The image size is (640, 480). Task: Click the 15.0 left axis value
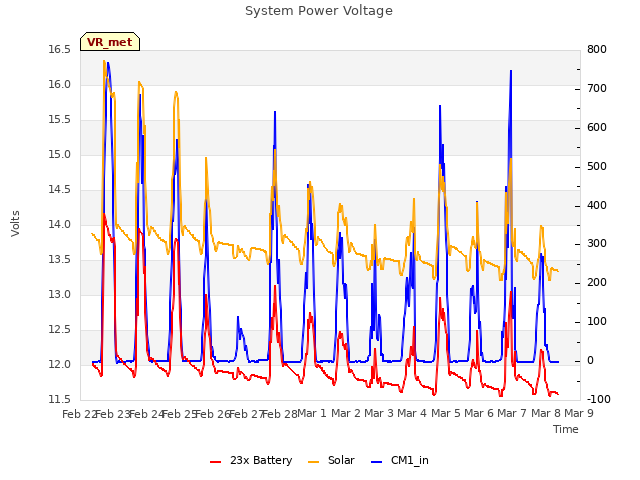pos(60,155)
